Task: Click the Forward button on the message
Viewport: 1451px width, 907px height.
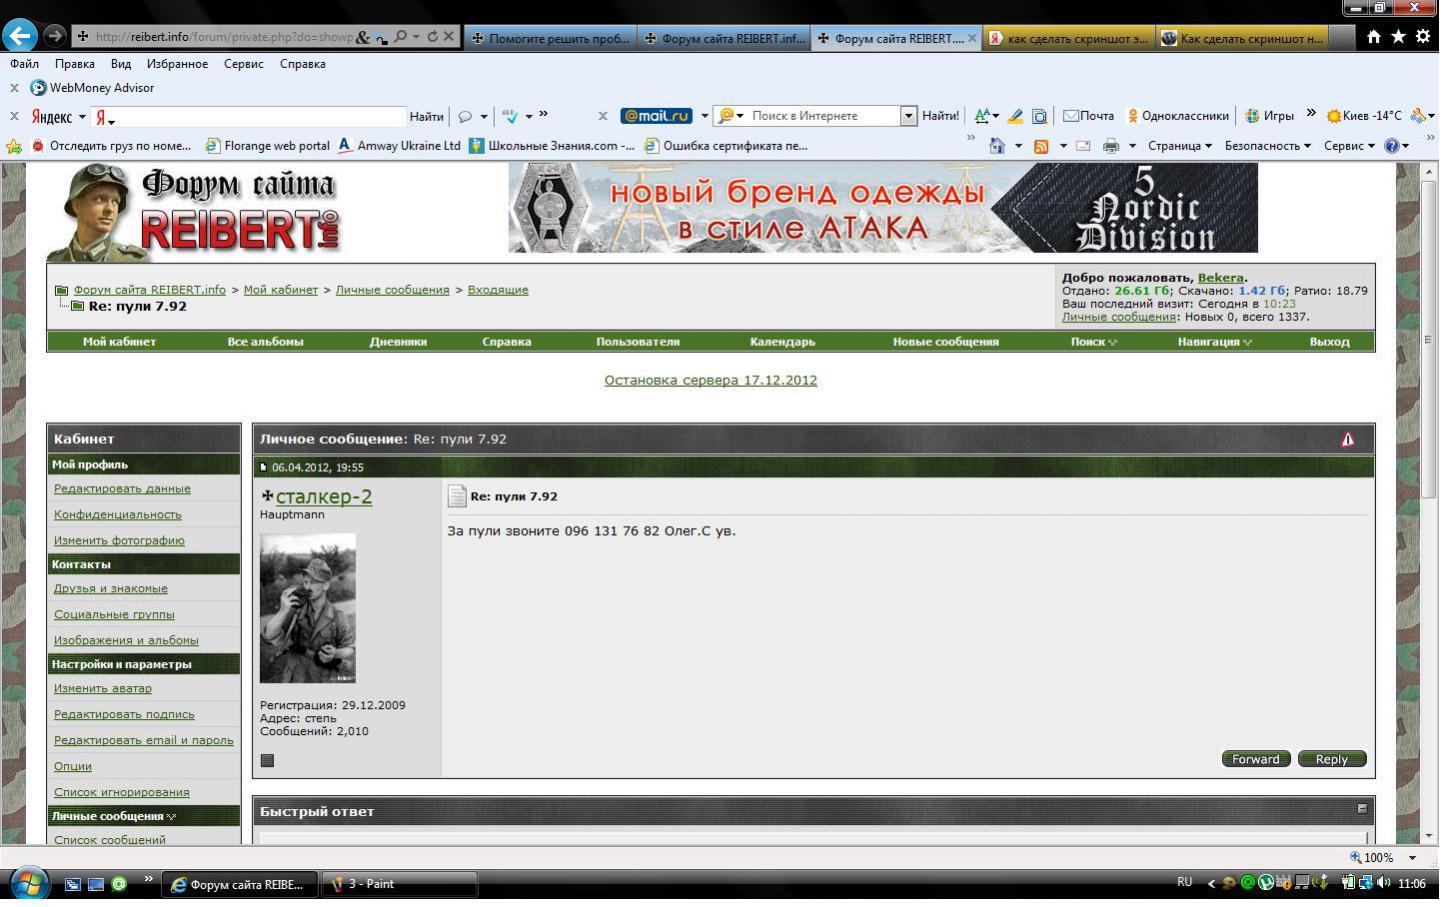Action: (1256, 760)
